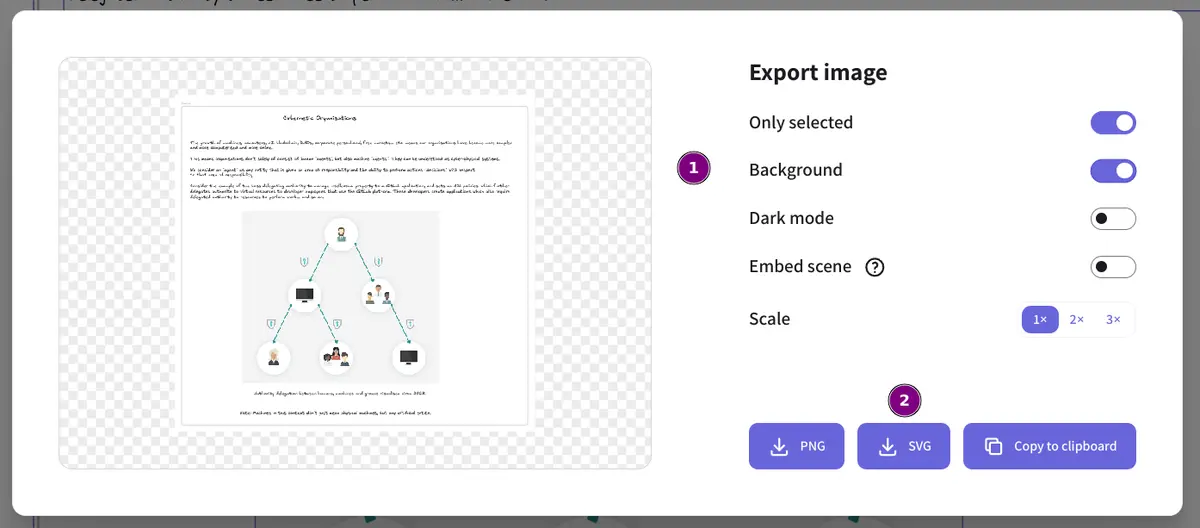Click the Embed scene label
This screenshot has width=1200, height=528.
coord(800,267)
